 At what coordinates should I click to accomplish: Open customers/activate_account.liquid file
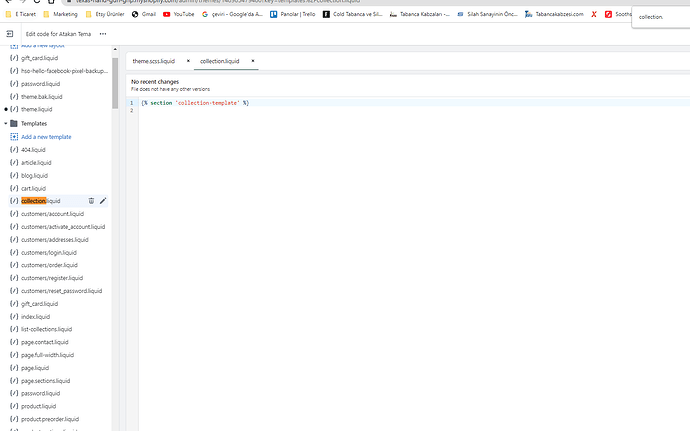pyautogui.click(x=63, y=227)
